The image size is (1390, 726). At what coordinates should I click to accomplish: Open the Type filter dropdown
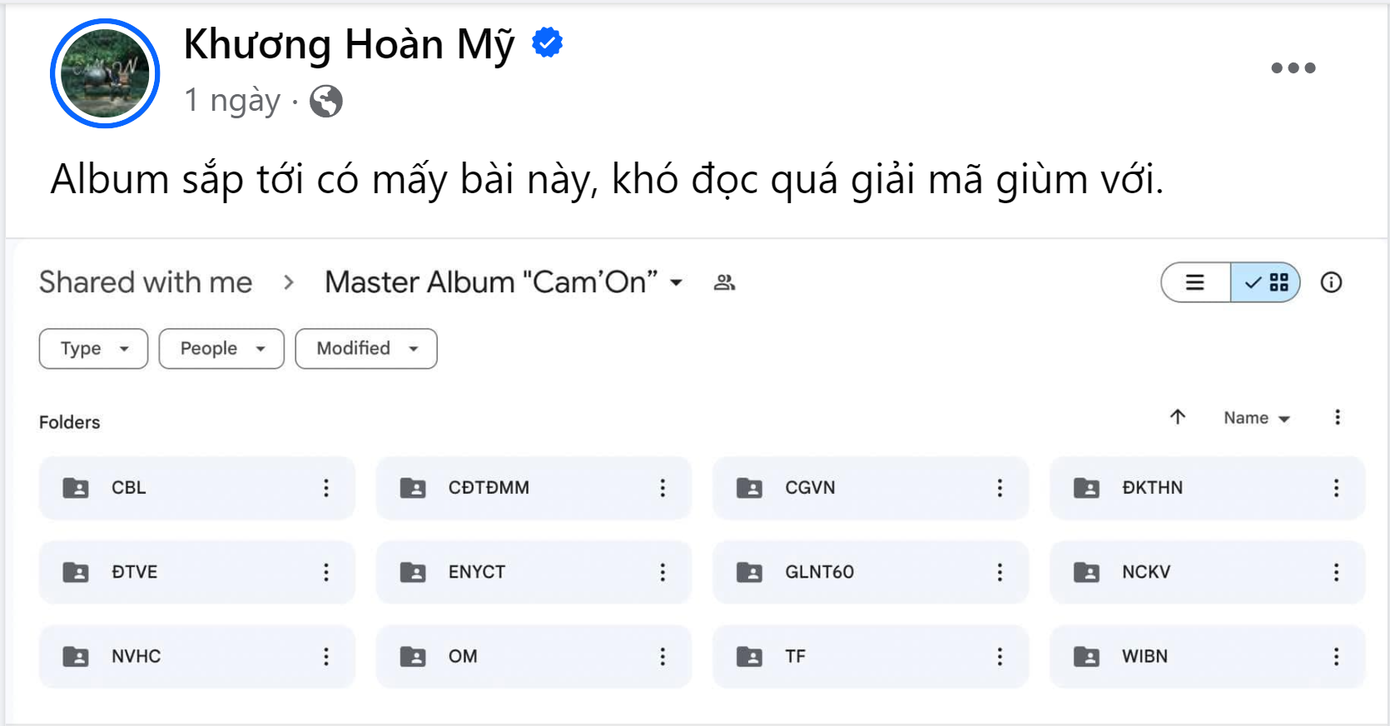pos(93,348)
